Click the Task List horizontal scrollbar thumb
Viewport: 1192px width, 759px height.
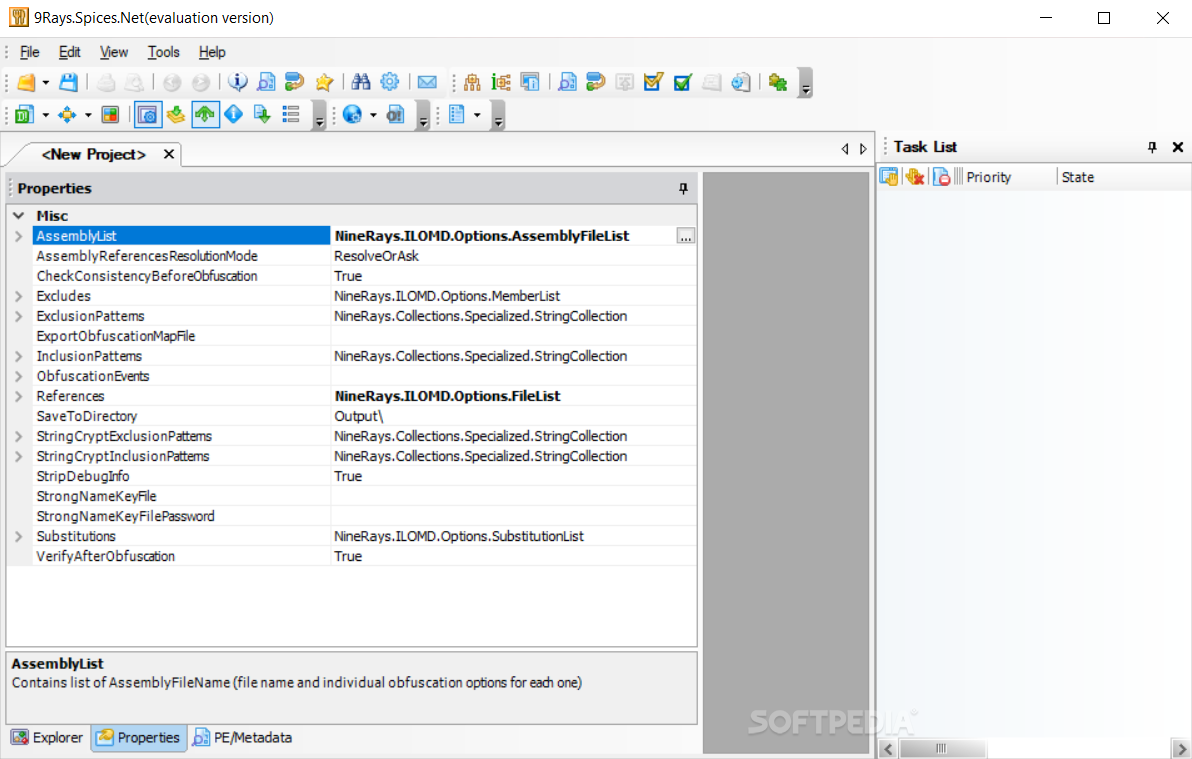pyautogui.click(x=941, y=748)
